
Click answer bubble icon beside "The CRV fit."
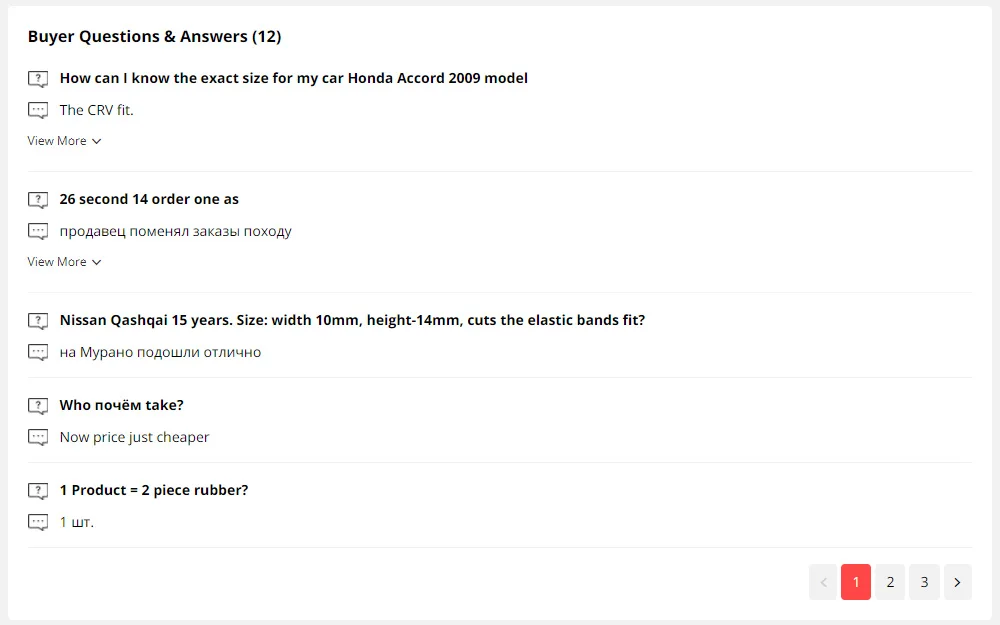(38, 111)
